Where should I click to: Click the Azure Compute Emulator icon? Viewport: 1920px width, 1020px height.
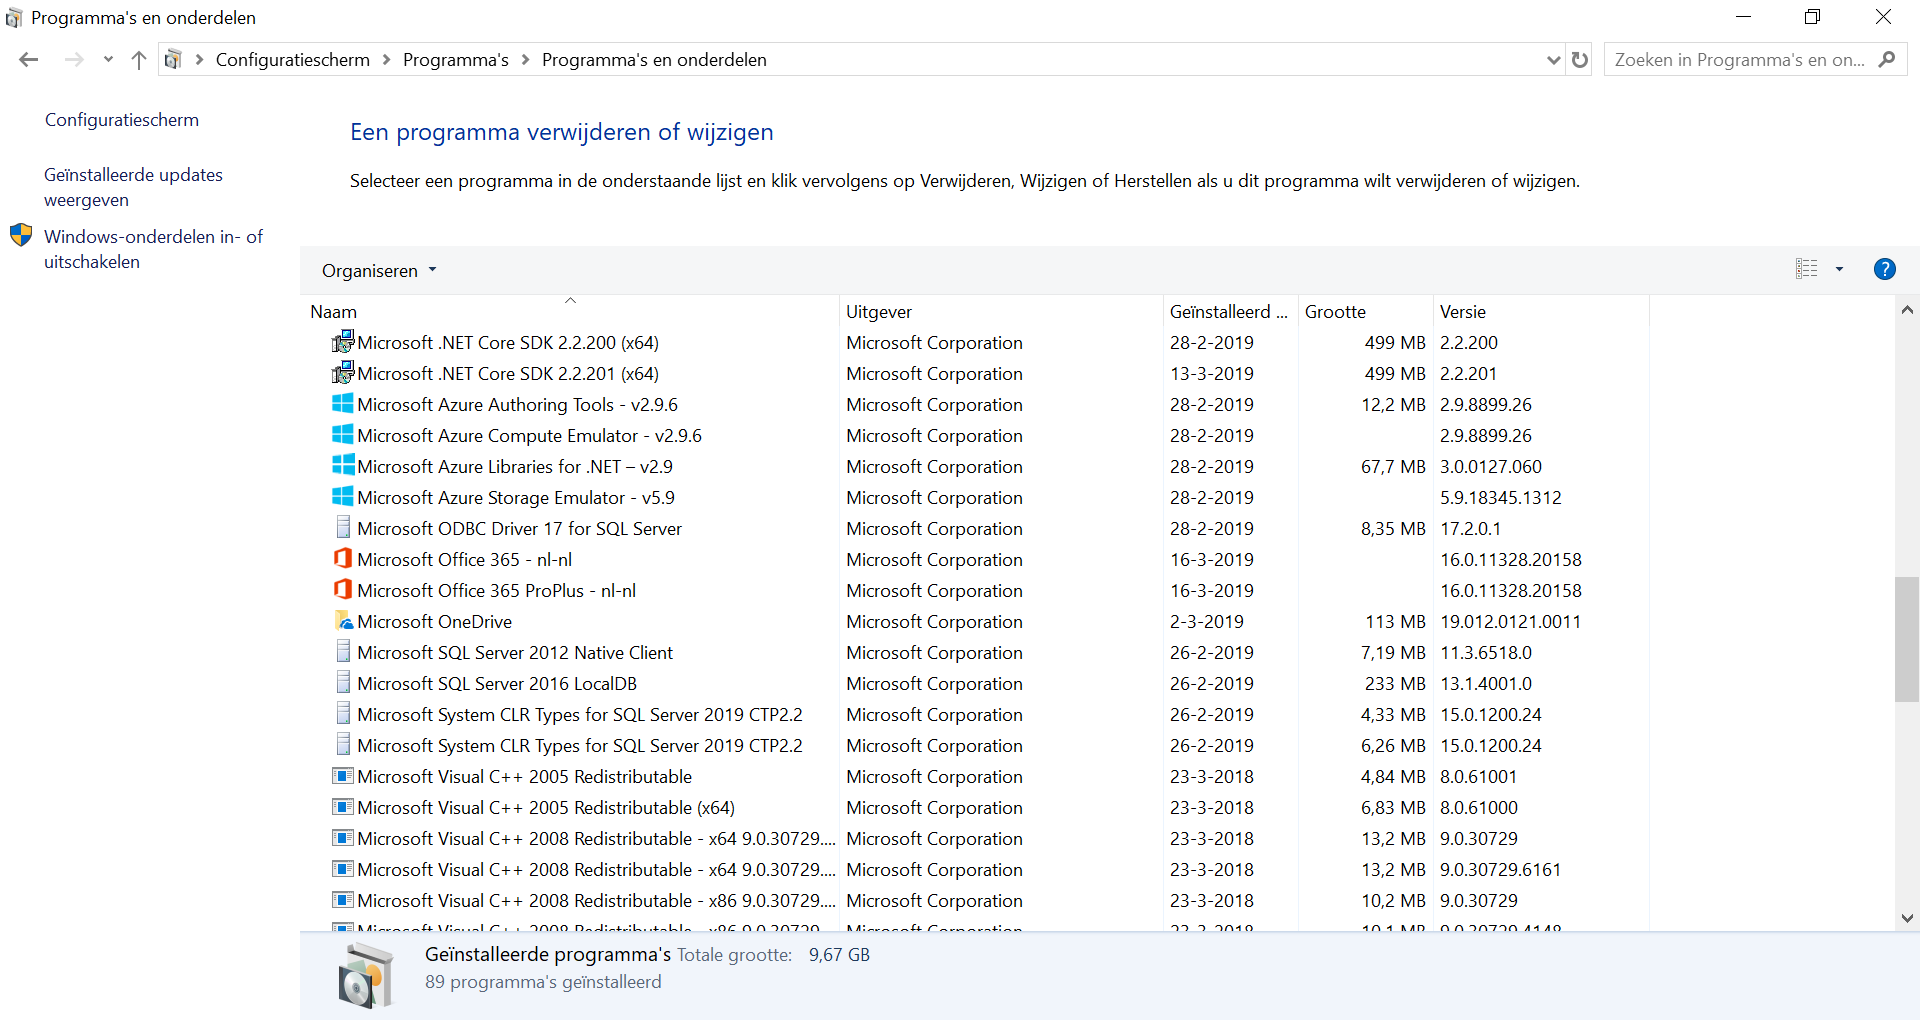tap(343, 435)
